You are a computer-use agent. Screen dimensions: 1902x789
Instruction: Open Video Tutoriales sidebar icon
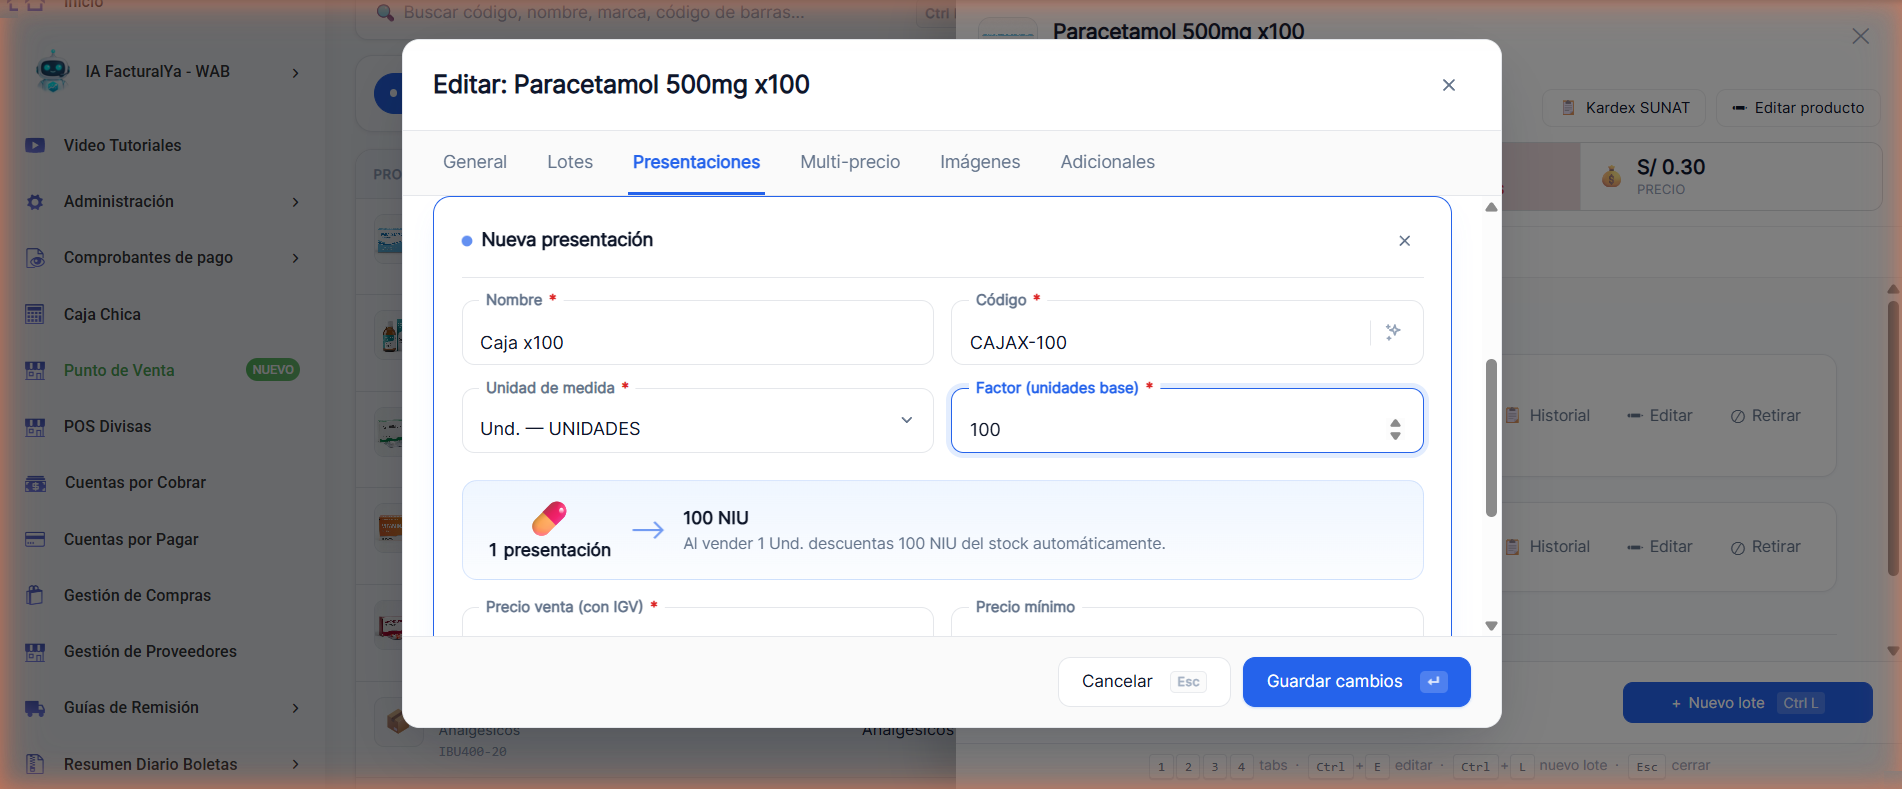coord(35,145)
